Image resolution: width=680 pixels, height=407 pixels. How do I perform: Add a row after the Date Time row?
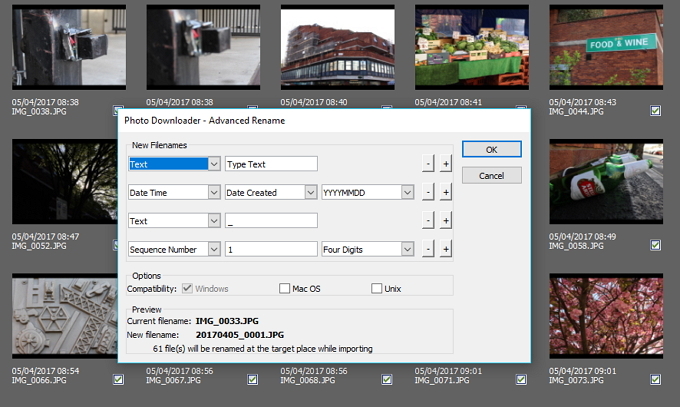click(x=445, y=192)
